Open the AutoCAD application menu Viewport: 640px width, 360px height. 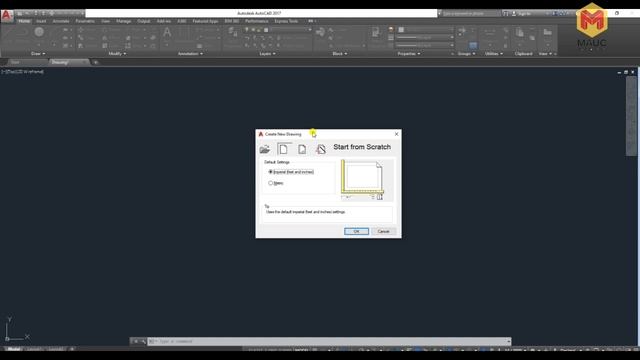(x=7, y=16)
